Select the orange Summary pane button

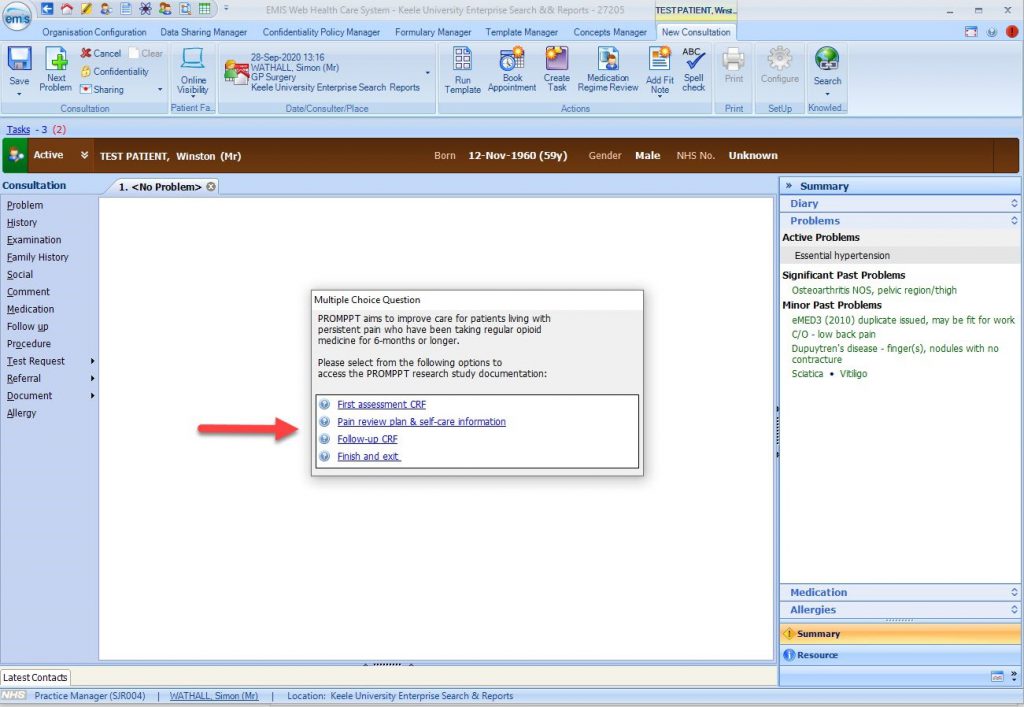tap(900, 633)
